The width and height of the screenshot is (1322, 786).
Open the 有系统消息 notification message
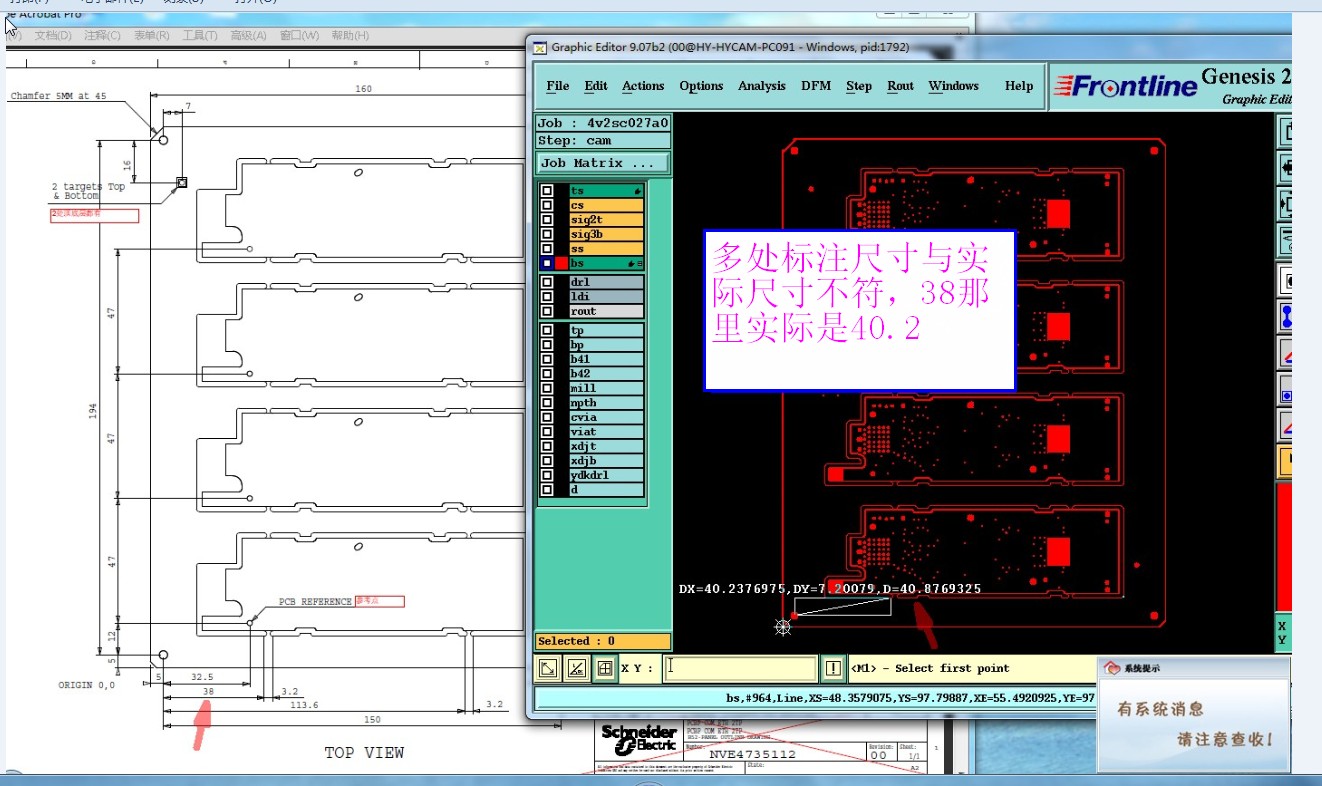click(1161, 709)
